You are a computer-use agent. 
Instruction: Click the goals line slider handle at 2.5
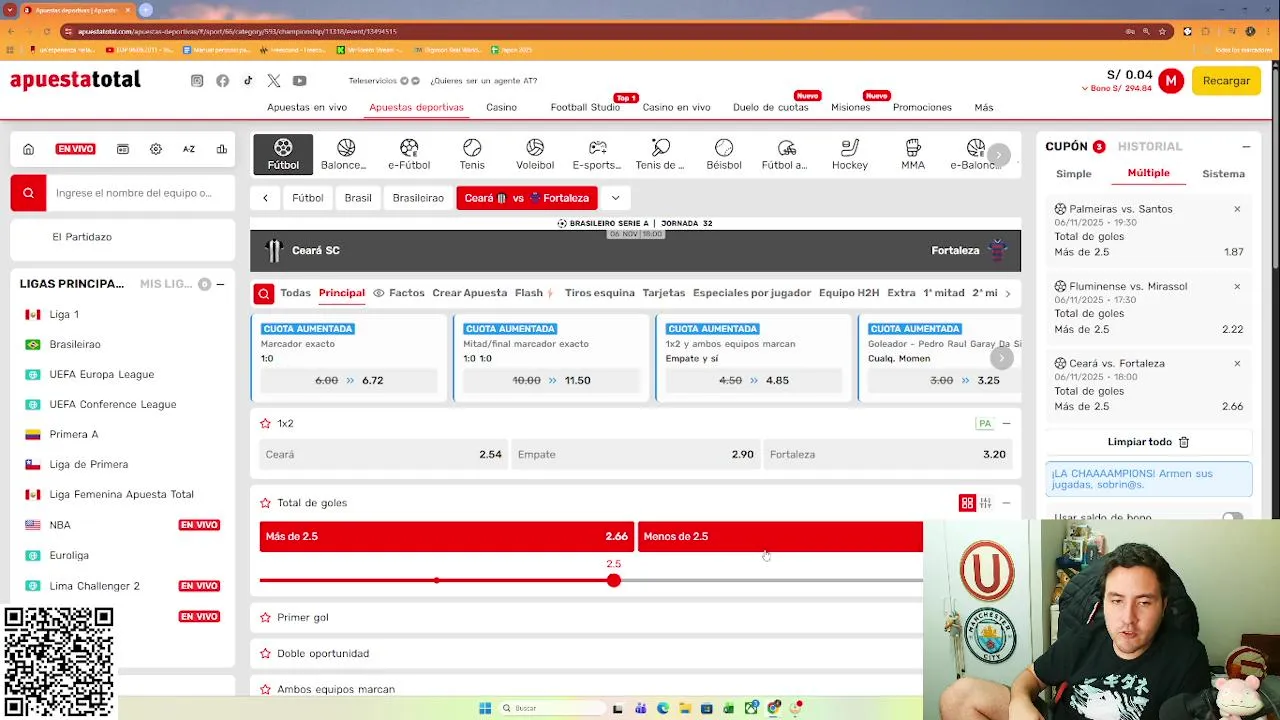(613, 580)
